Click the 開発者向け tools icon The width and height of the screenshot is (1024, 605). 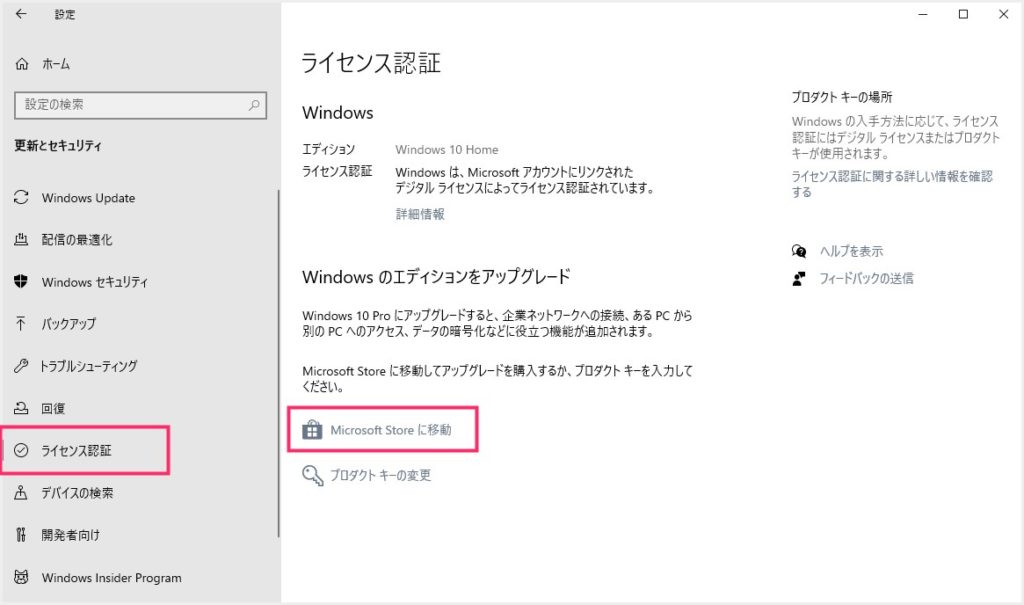(21, 534)
